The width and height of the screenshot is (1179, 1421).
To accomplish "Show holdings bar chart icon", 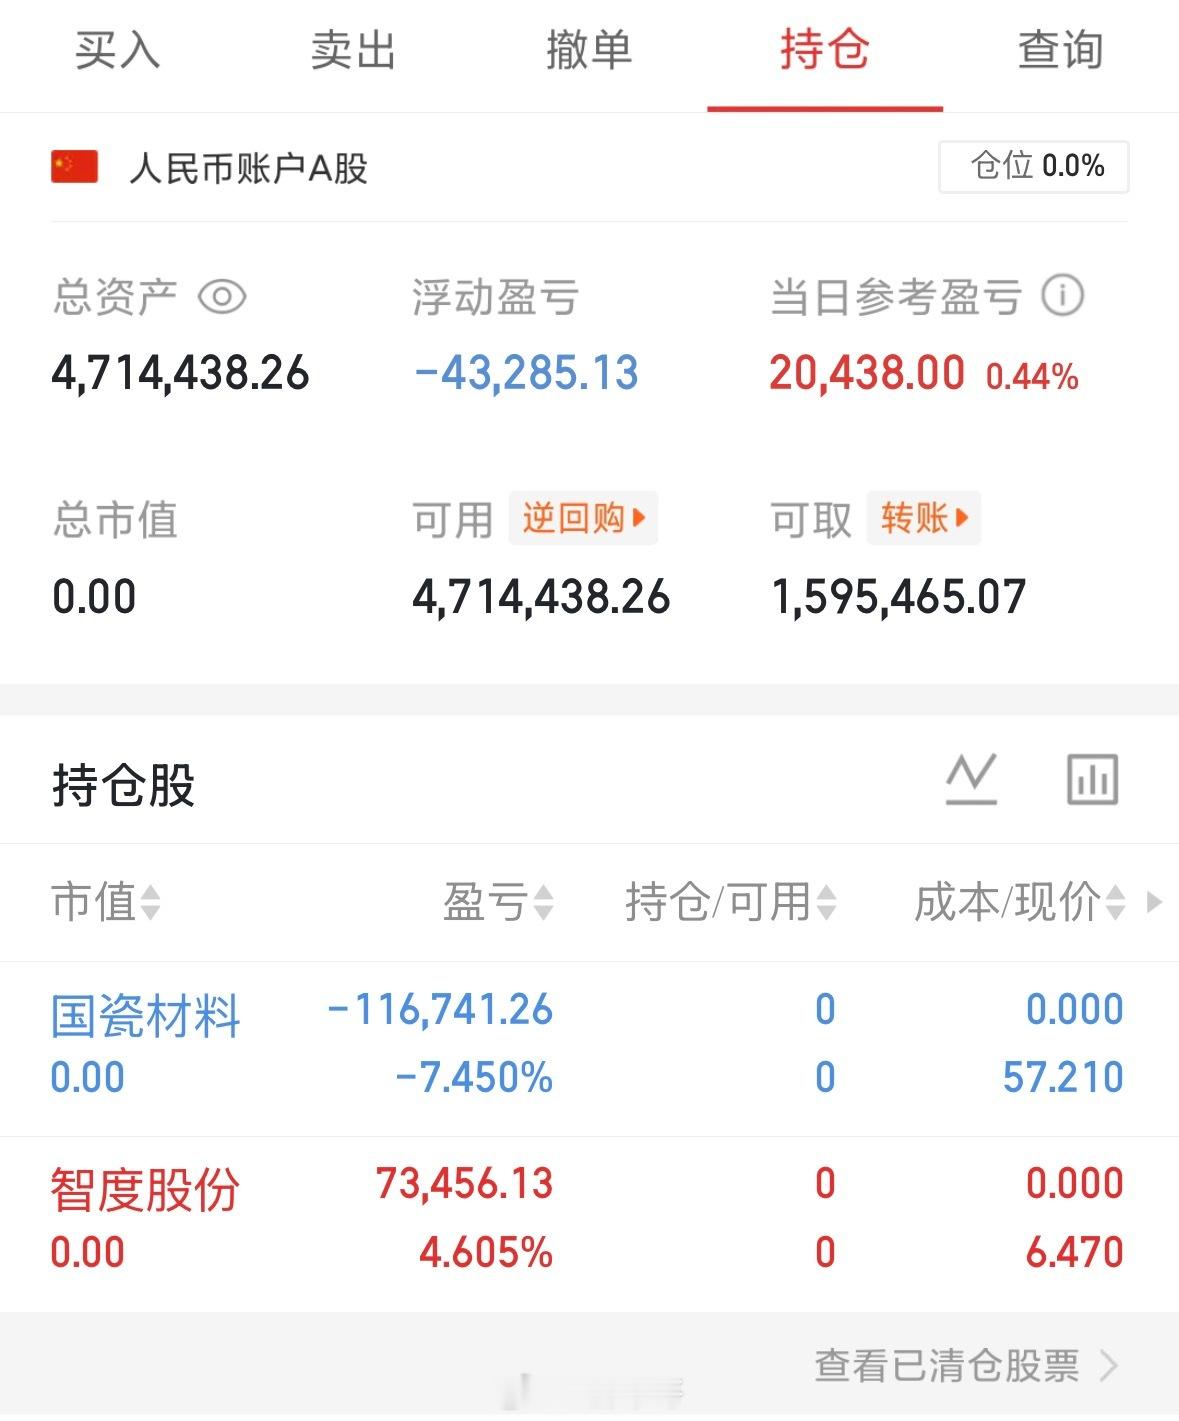I will [1092, 780].
